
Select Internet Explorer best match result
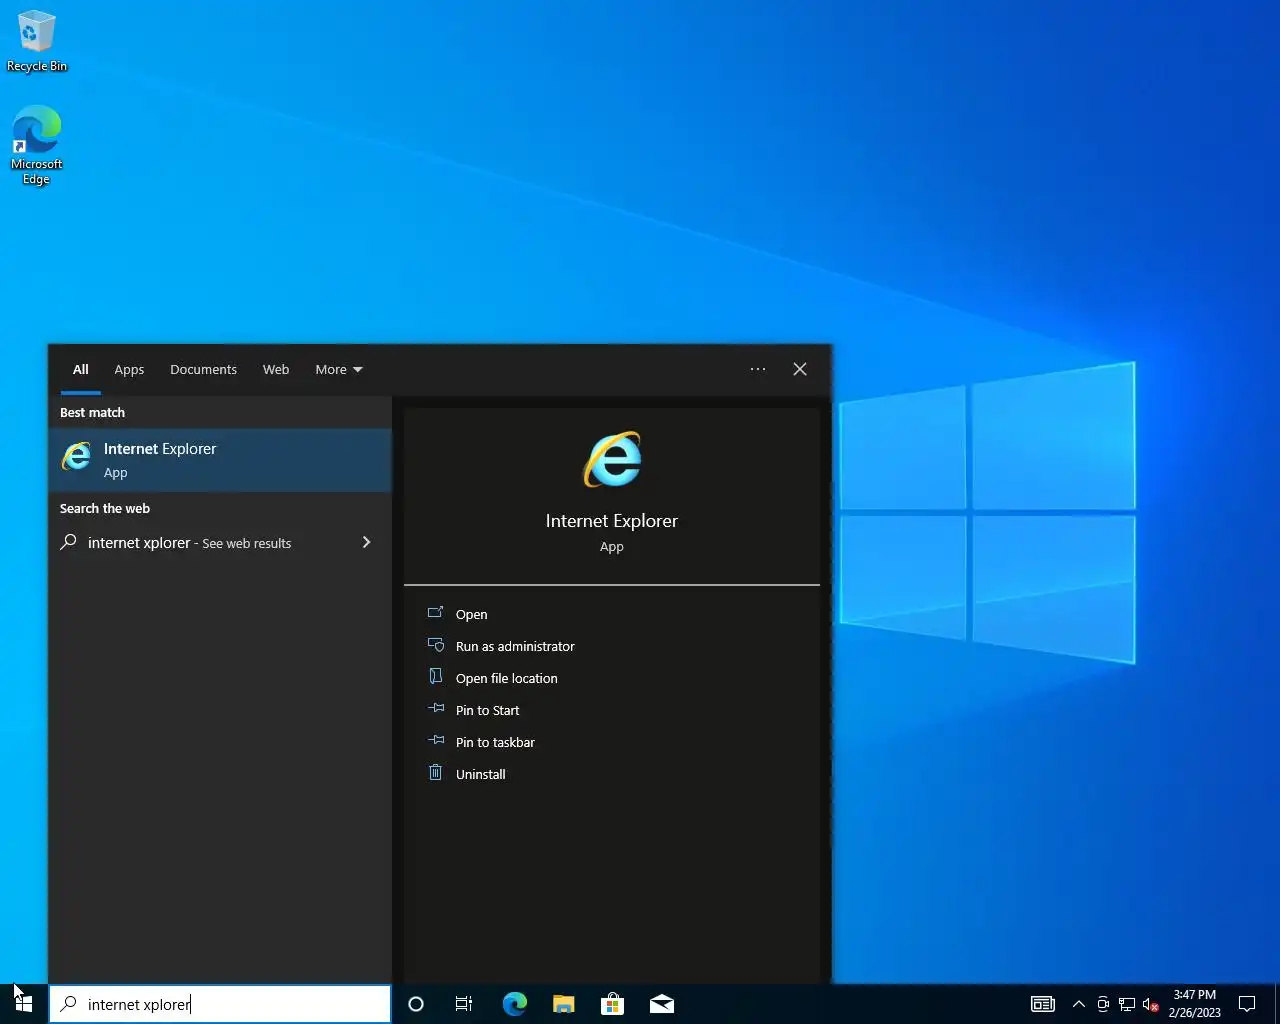(x=220, y=460)
